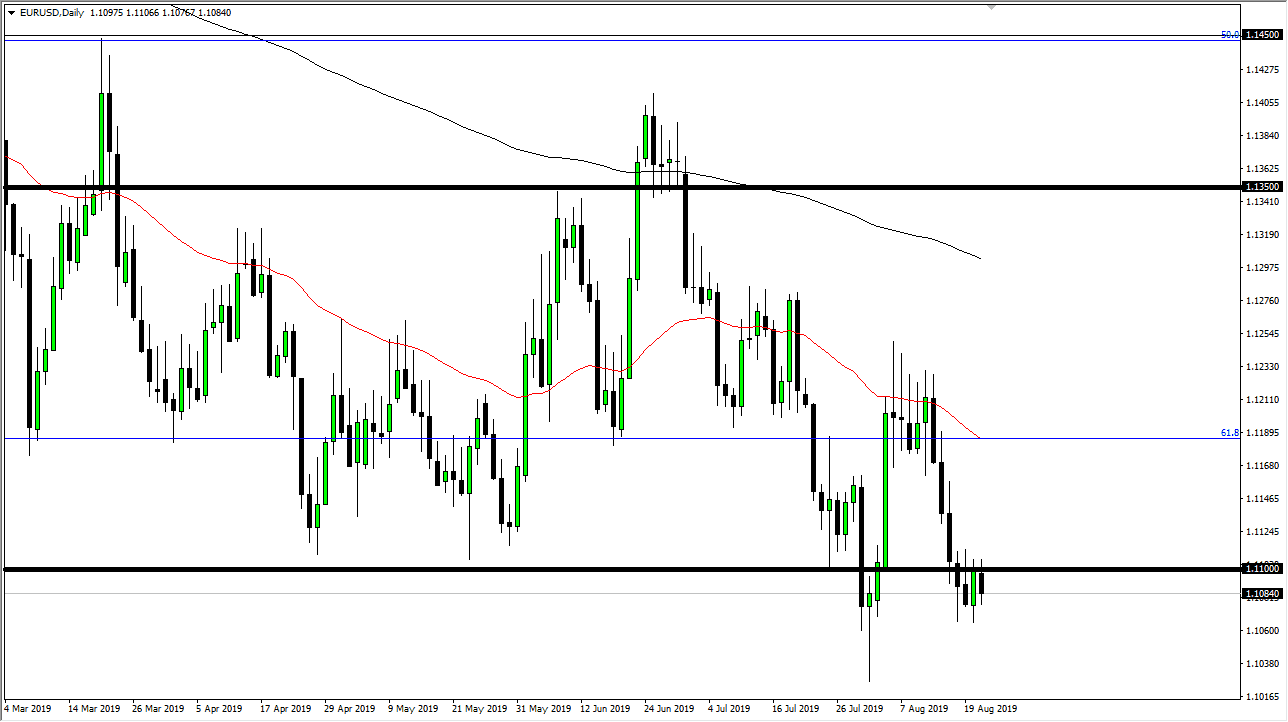Image resolution: width=1288 pixels, height=722 pixels.
Task: Click the OHLC value 1.10975 in header
Action: click(108, 13)
